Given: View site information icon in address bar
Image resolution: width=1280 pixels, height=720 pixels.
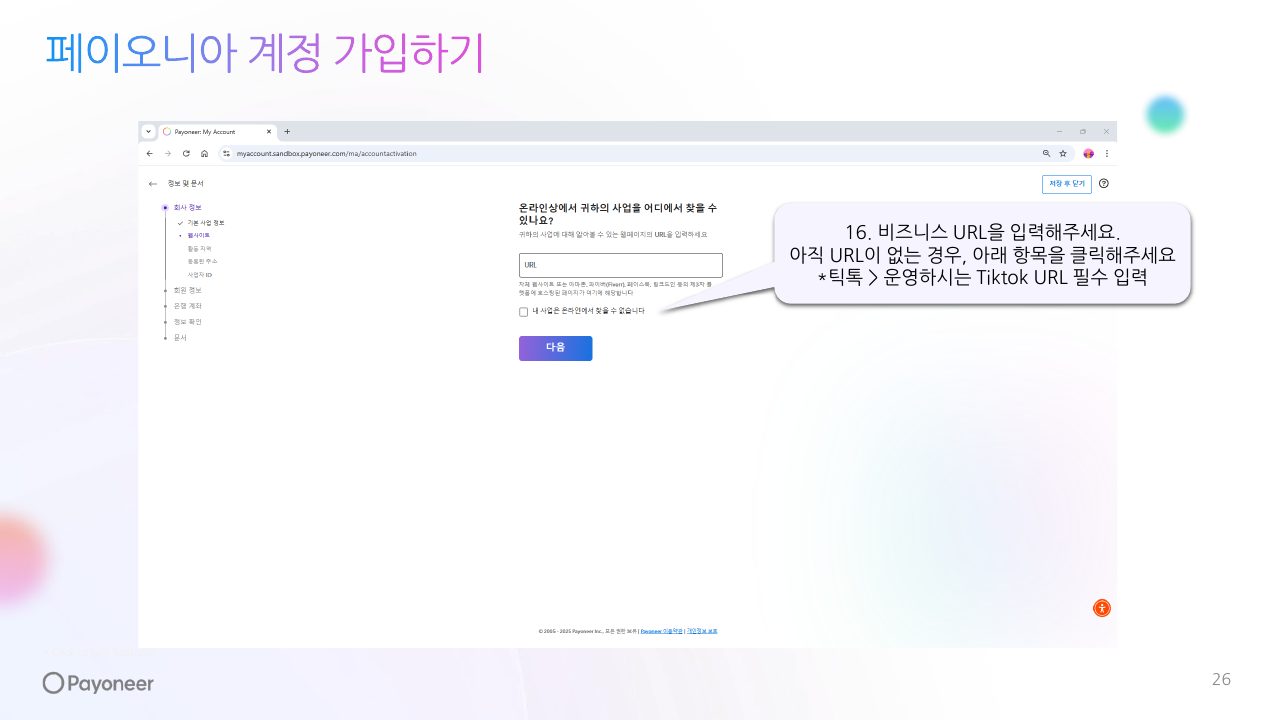Looking at the screenshot, I should (227, 154).
